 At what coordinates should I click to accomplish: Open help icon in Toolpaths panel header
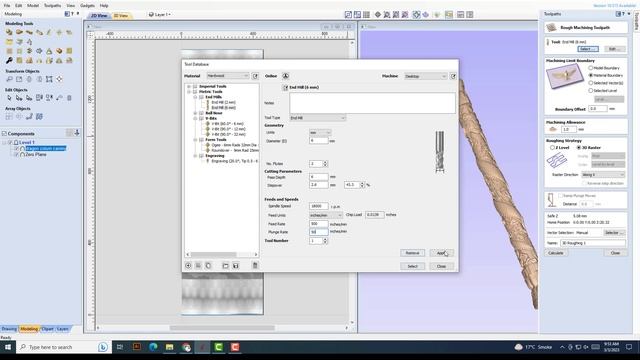click(x=623, y=14)
